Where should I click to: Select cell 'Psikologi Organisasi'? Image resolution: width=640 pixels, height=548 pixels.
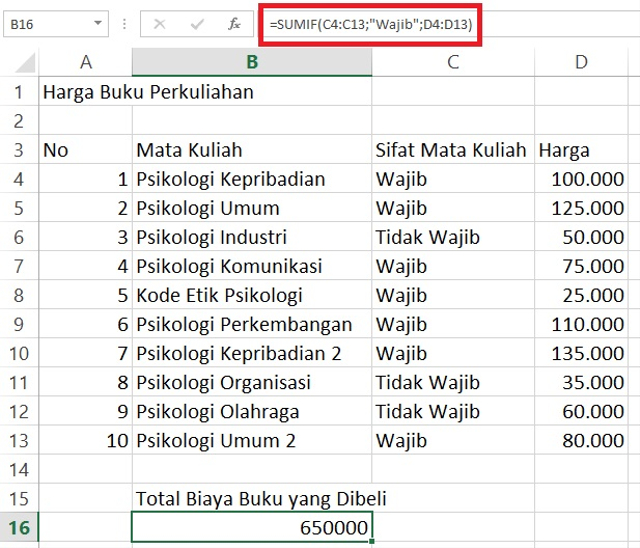pyautogui.click(x=252, y=382)
